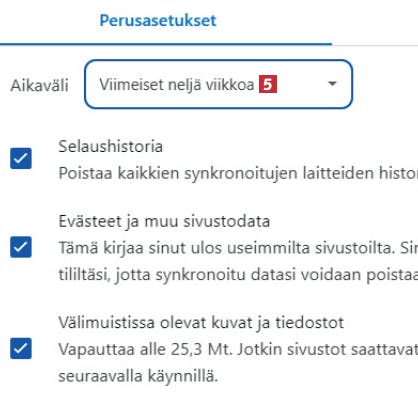
Task: Select the 'Viimeiset neljä viikkoa' option text
Action: point(177,85)
